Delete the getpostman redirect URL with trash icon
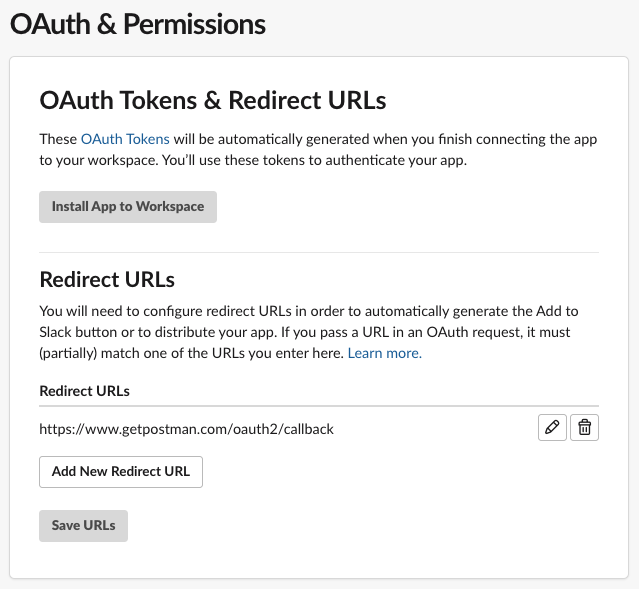The image size is (639, 589). click(x=584, y=428)
